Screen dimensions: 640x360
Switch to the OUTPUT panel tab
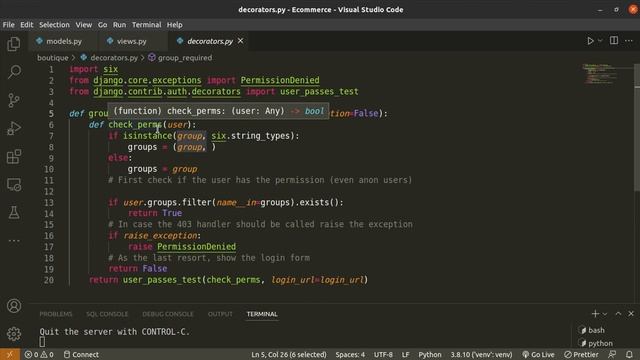[x=220, y=314]
